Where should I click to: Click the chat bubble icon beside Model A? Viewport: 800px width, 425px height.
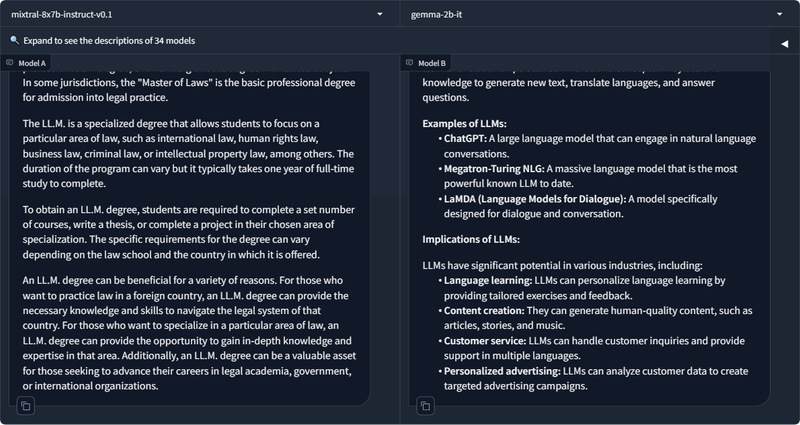tap(10, 63)
